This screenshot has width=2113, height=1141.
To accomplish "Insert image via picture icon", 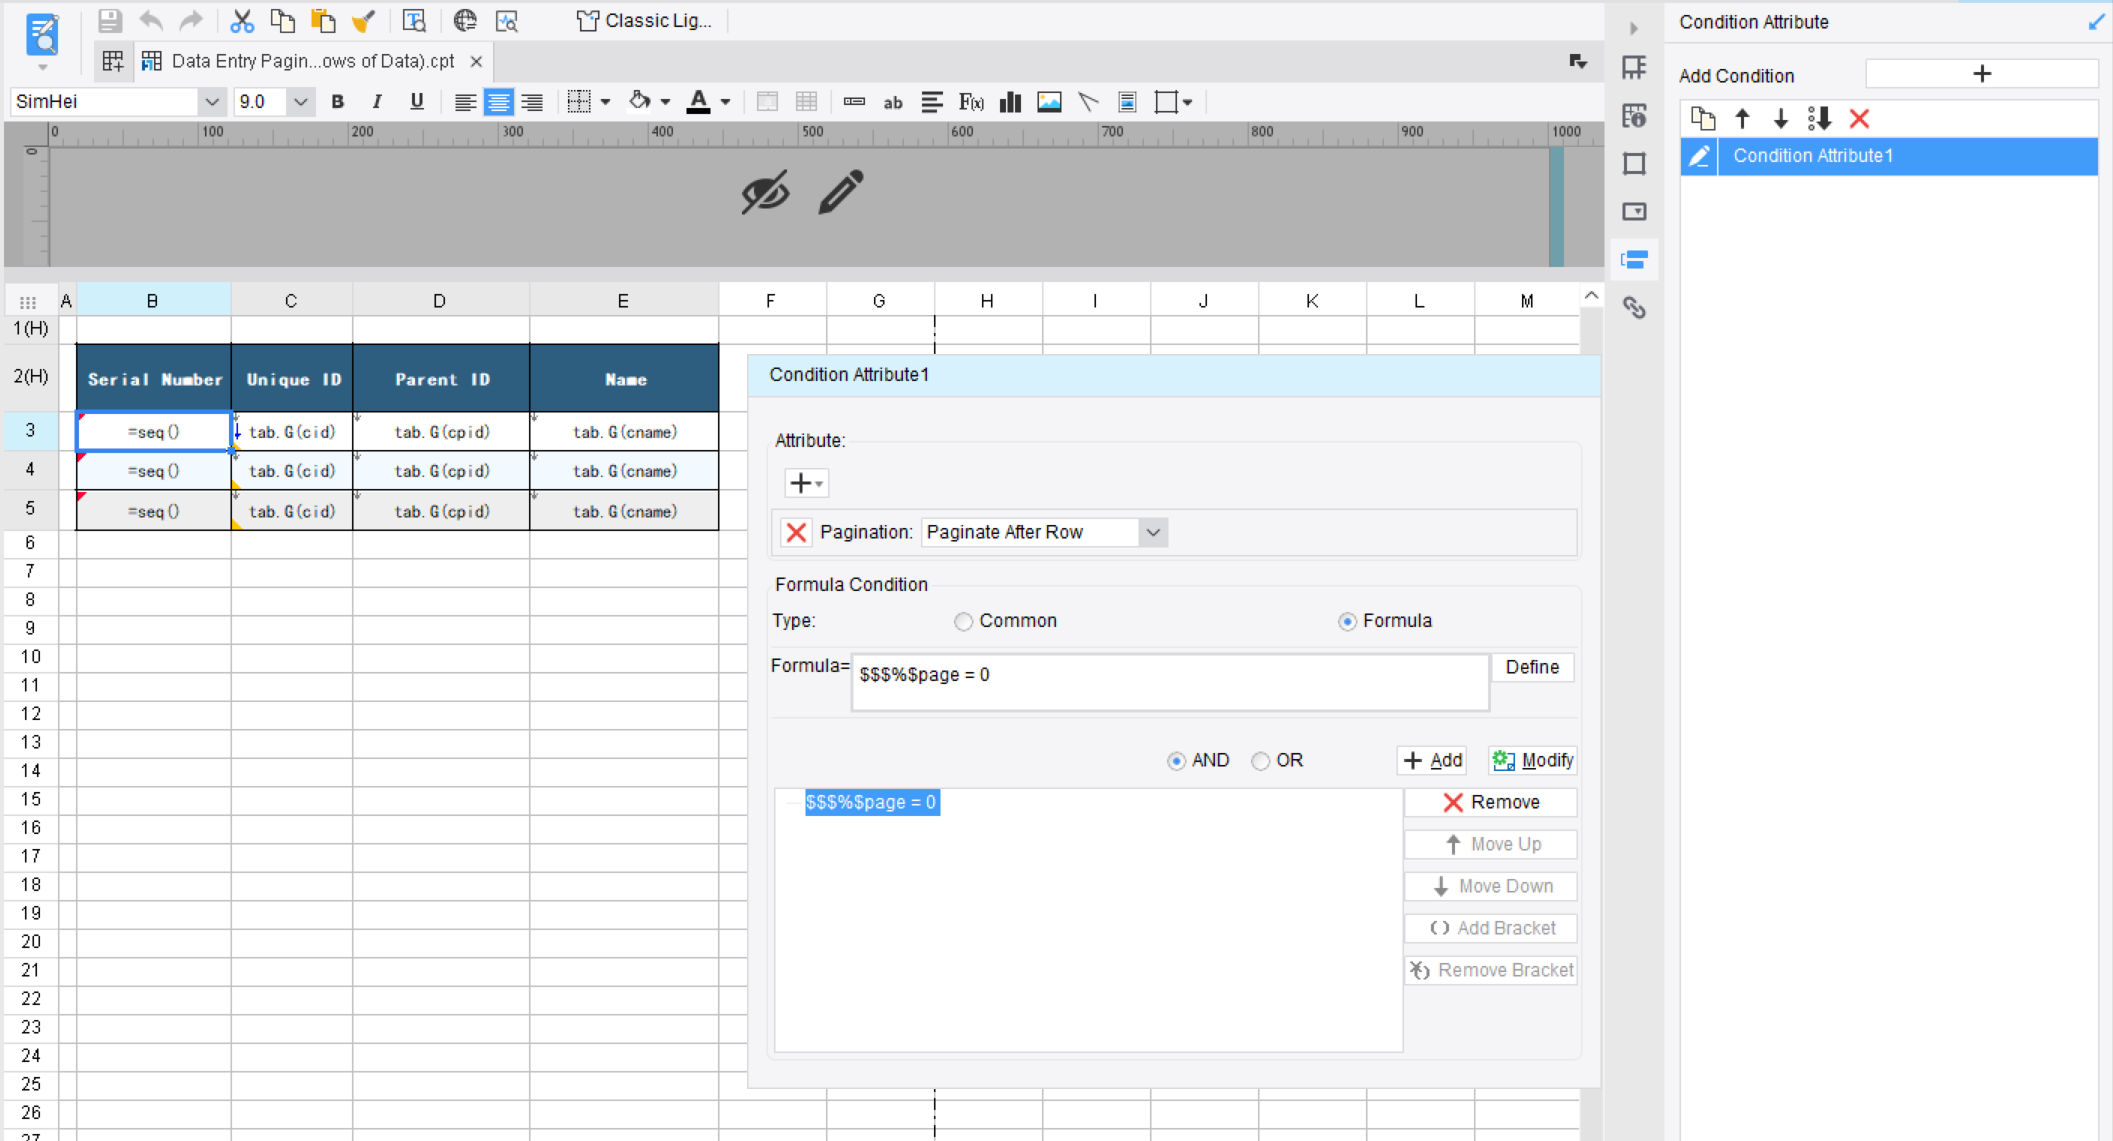I will (x=1049, y=102).
